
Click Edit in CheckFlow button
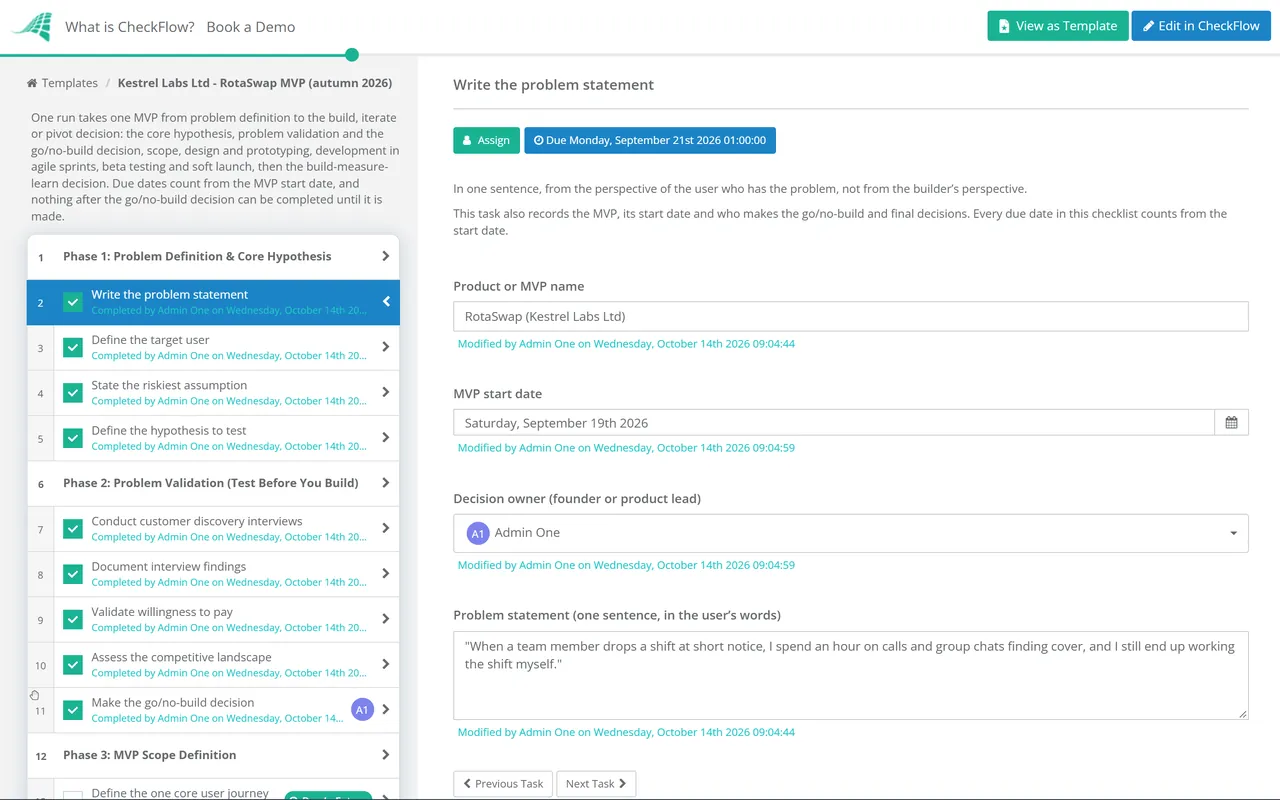pyautogui.click(x=1201, y=26)
